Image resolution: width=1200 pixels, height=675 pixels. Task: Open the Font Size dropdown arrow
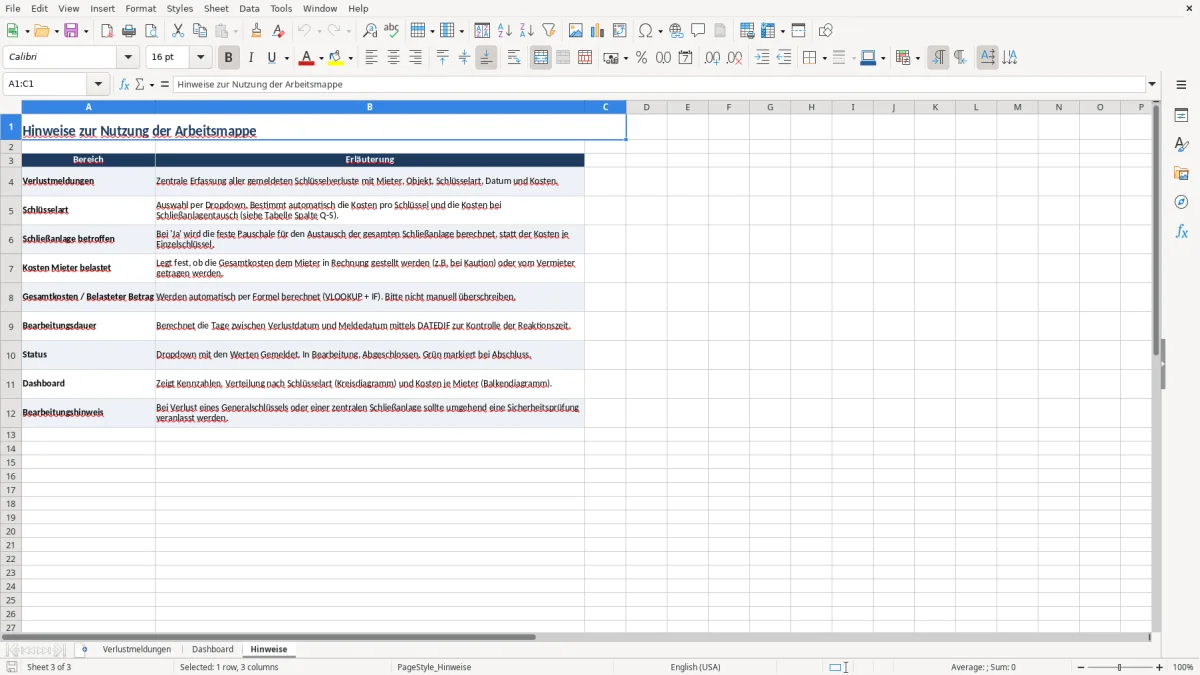point(200,58)
